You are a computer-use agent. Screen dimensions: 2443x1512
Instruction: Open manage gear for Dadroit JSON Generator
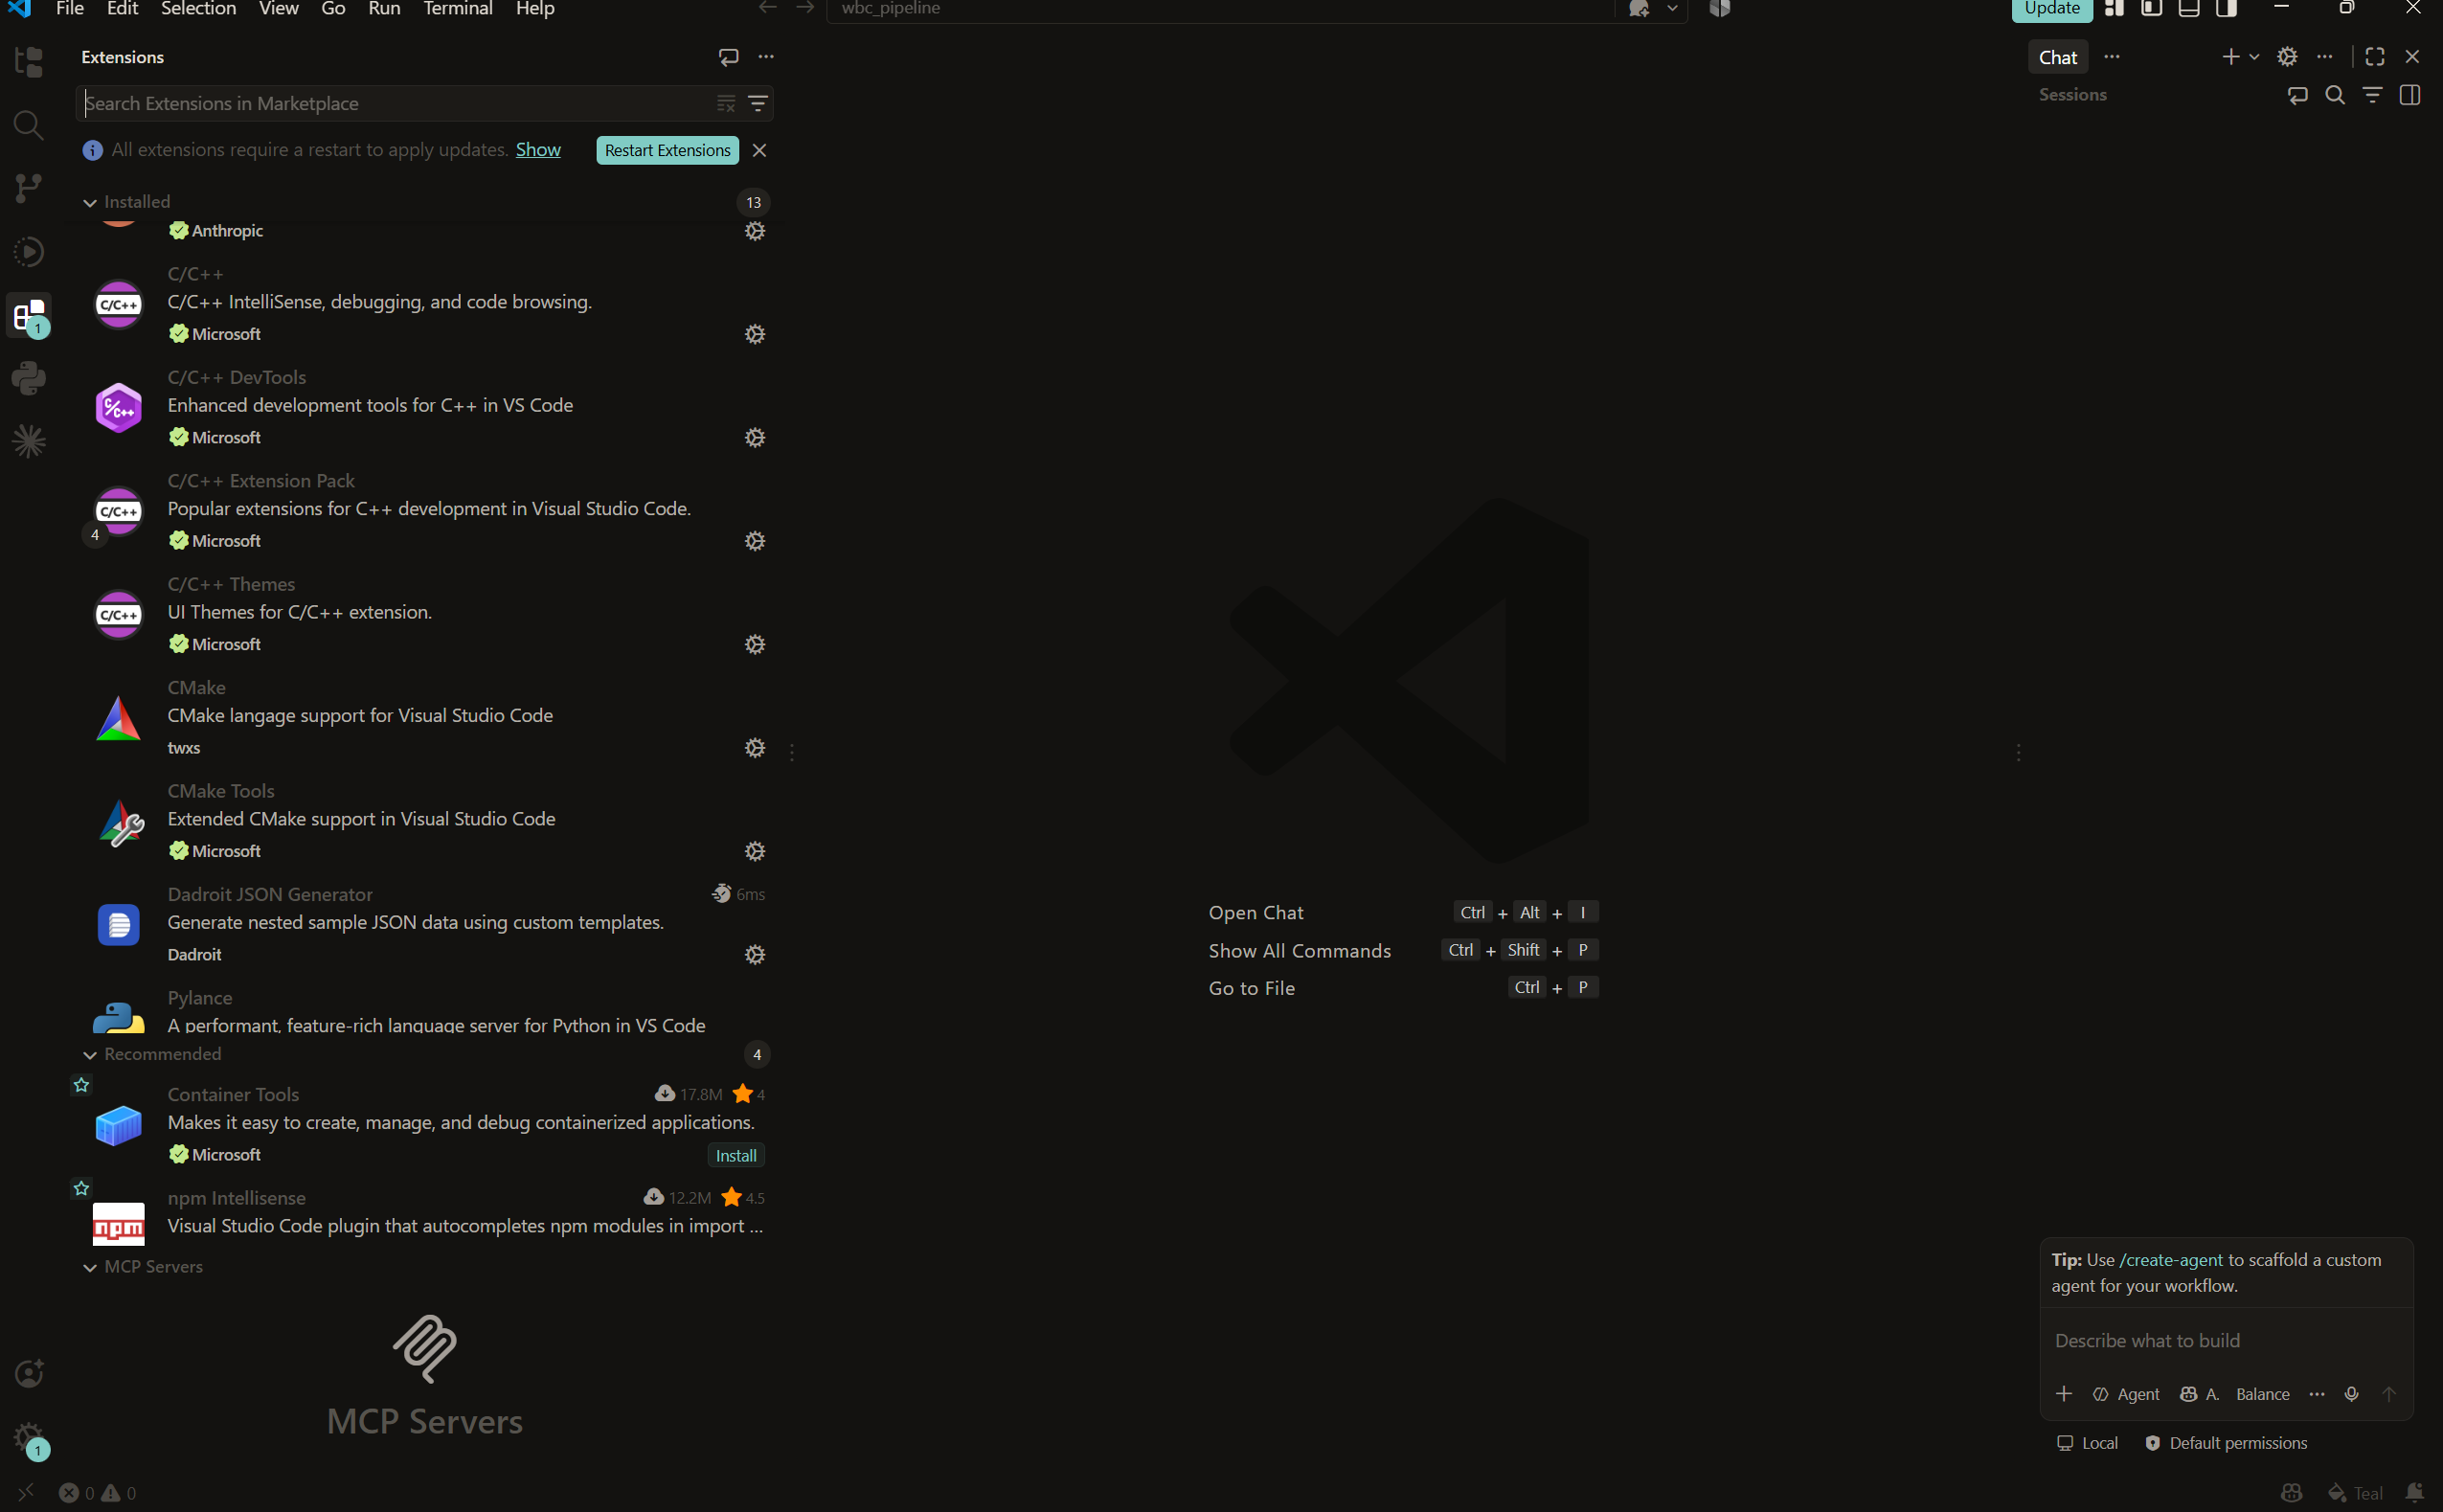(755, 955)
